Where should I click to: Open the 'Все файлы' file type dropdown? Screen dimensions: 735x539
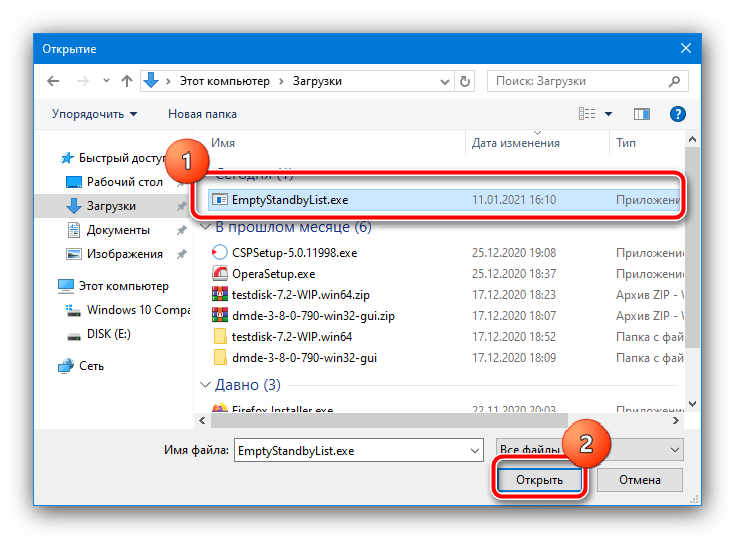pos(589,450)
